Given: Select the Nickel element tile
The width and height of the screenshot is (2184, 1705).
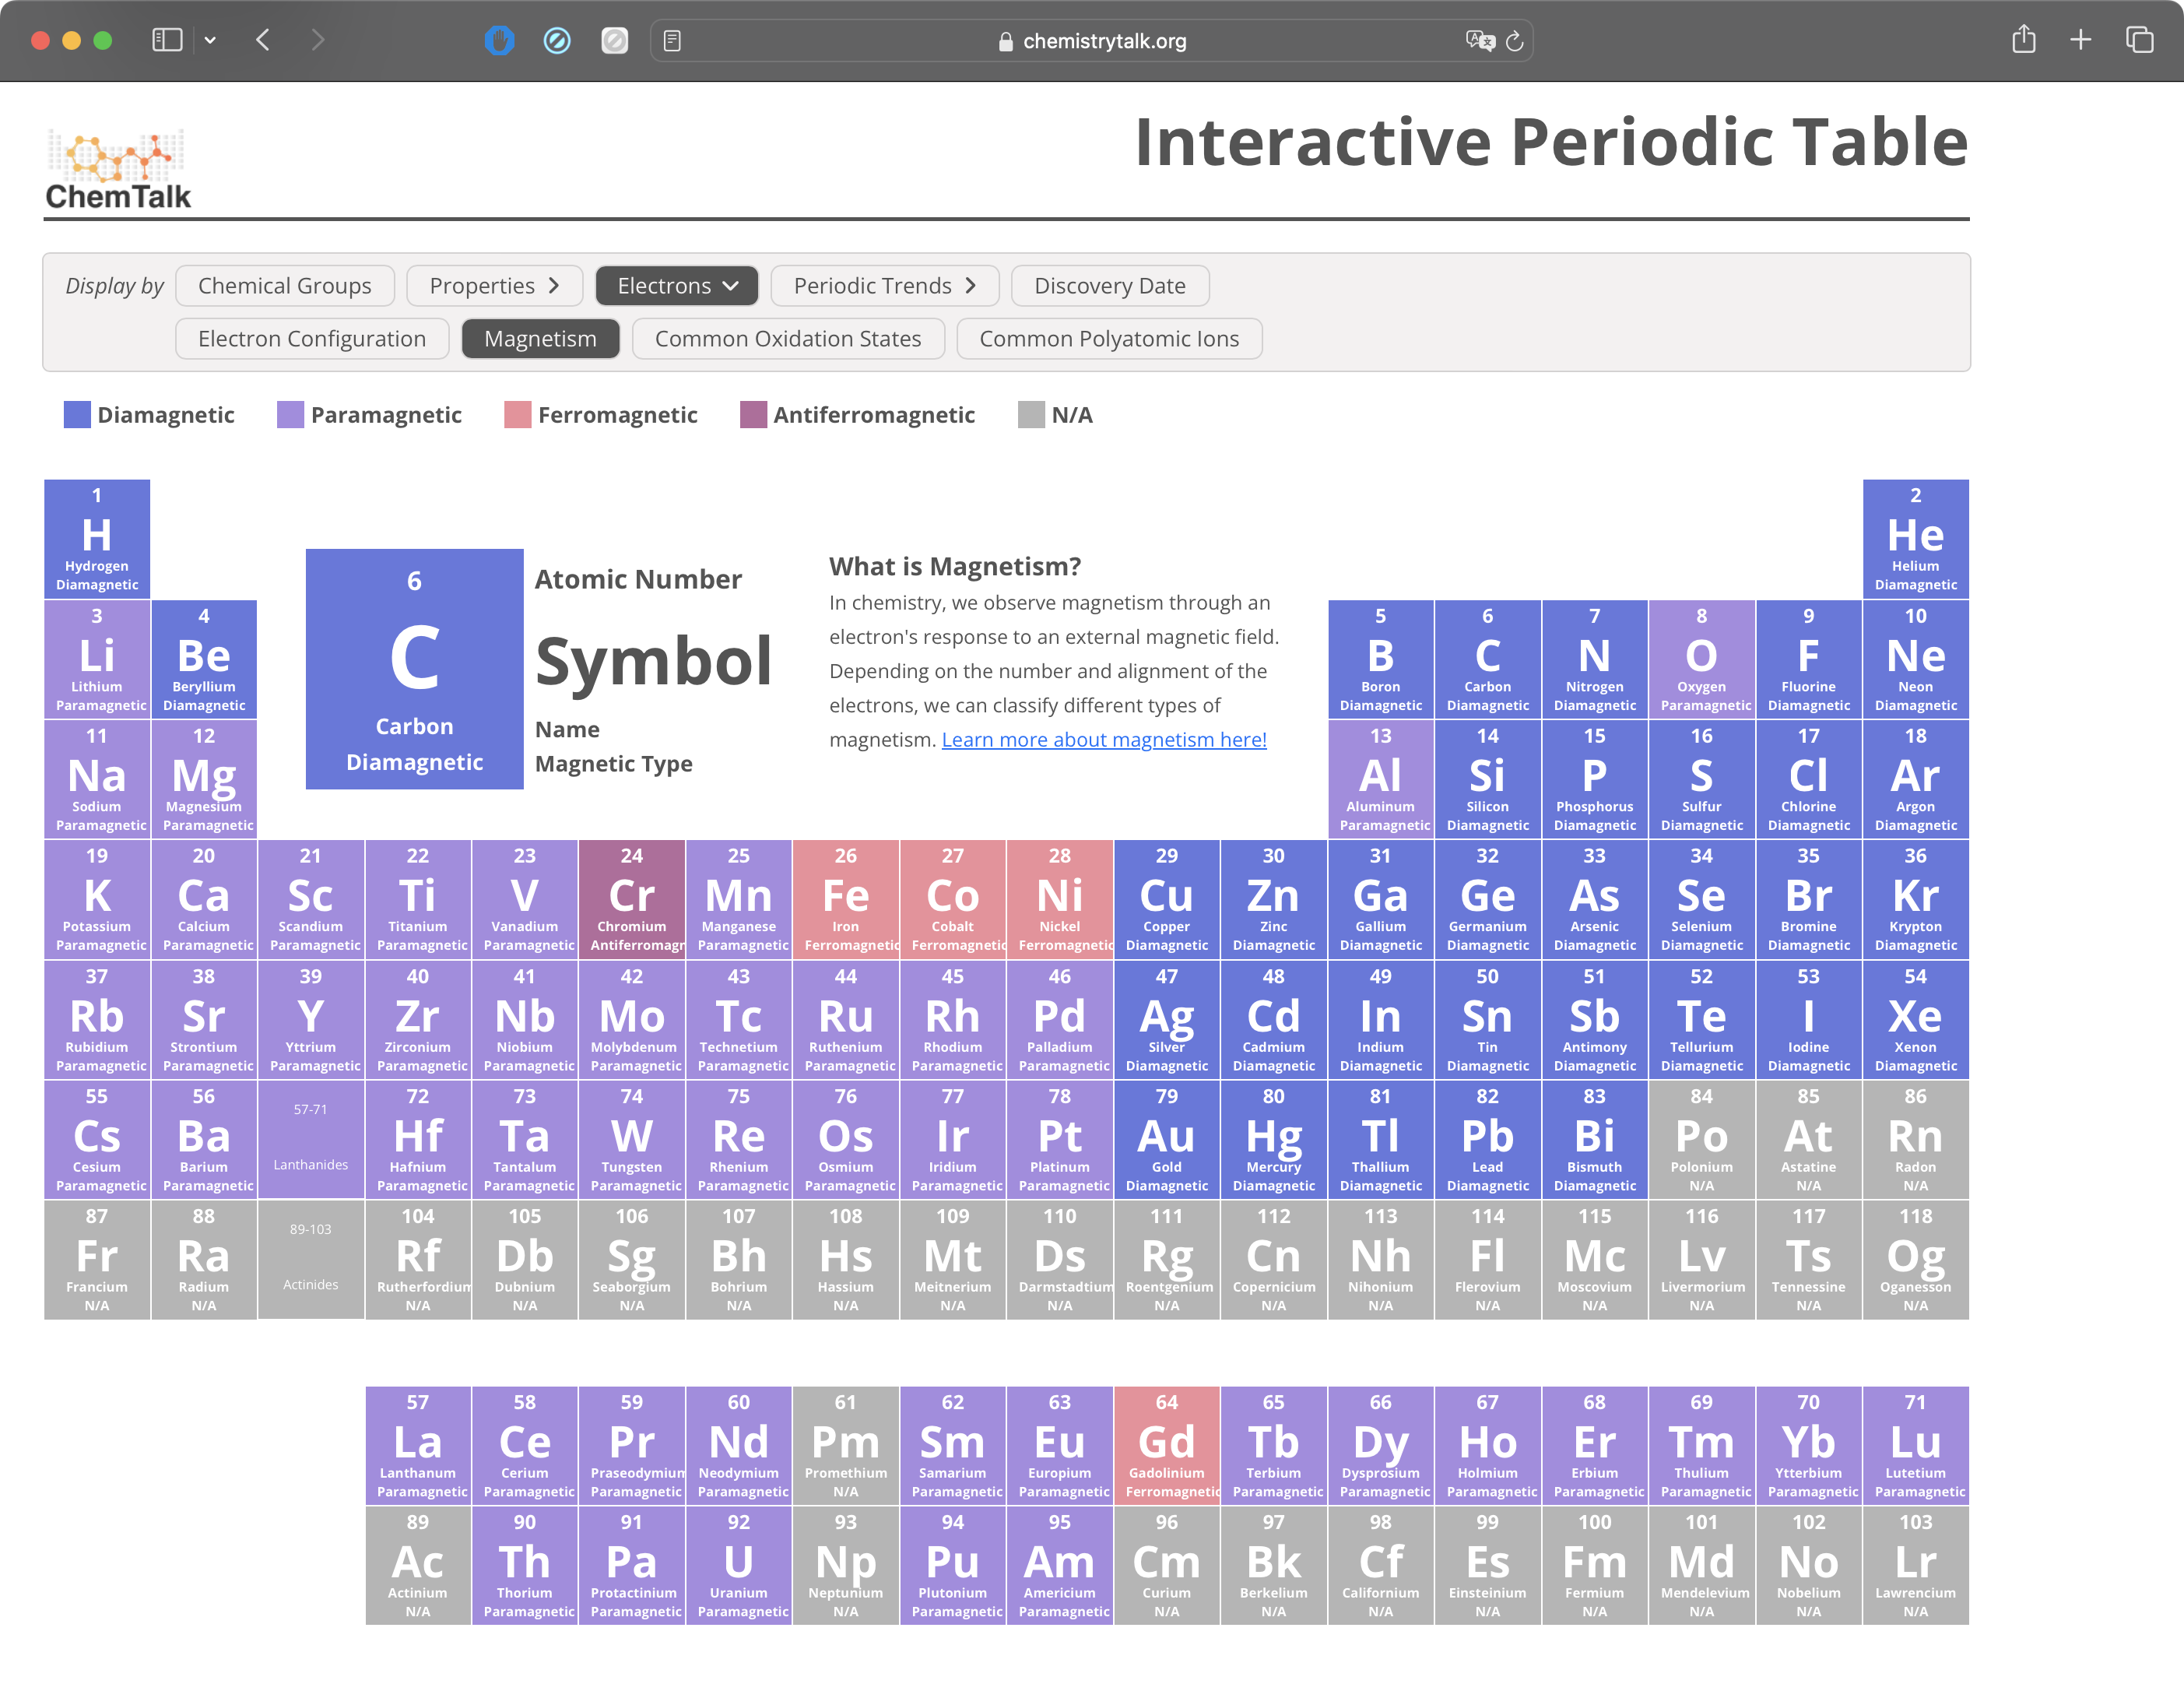Looking at the screenshot, I should click(1060, 899).
